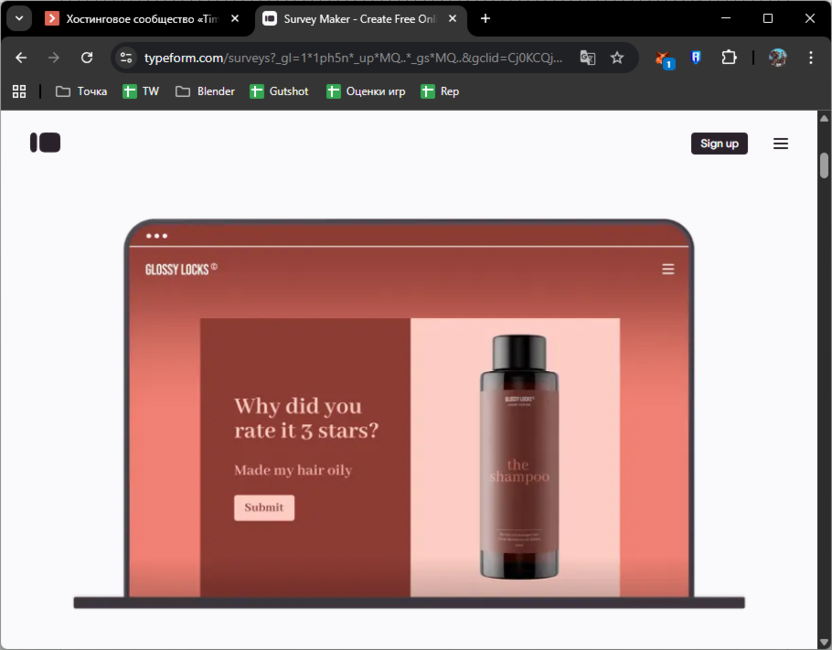Viewport: 832px width, 650px height.
Task: Click the down arrow on the page scrollbar
Action: pos(824,643)
